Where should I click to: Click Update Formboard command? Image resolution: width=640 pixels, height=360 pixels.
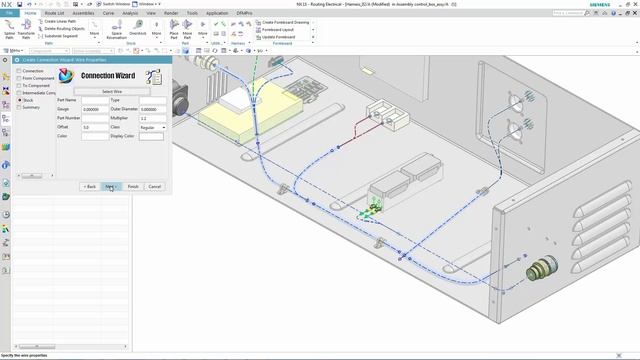pos(276,37)
